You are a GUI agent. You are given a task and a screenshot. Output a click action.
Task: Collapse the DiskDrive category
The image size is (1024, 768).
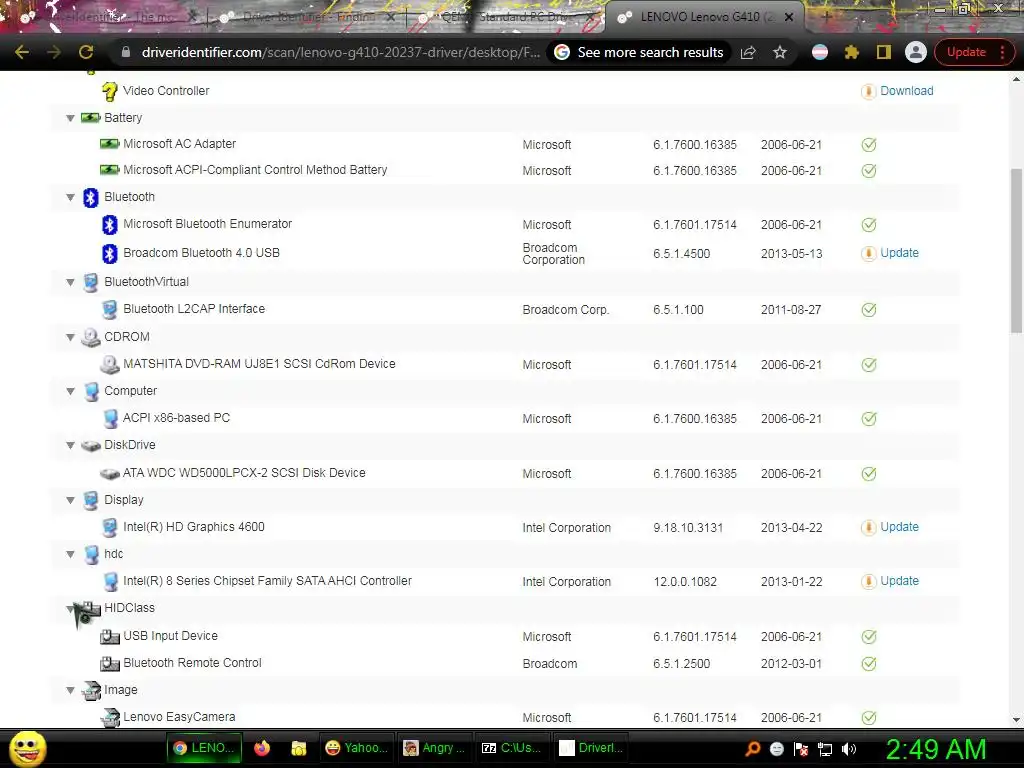pos(71,445)
